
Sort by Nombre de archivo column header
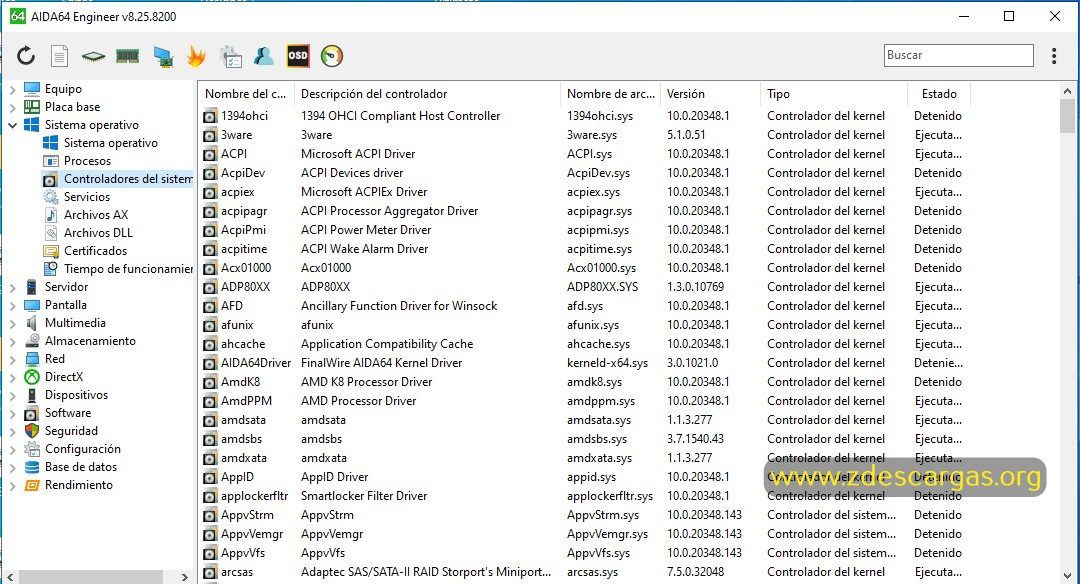tap(610, 94)
